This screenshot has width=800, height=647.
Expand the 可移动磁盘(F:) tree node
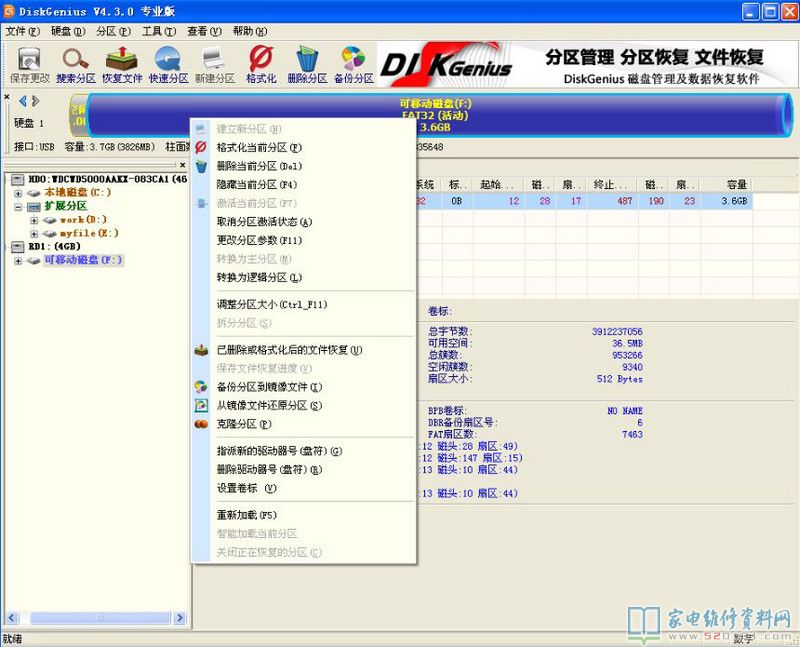18,261
